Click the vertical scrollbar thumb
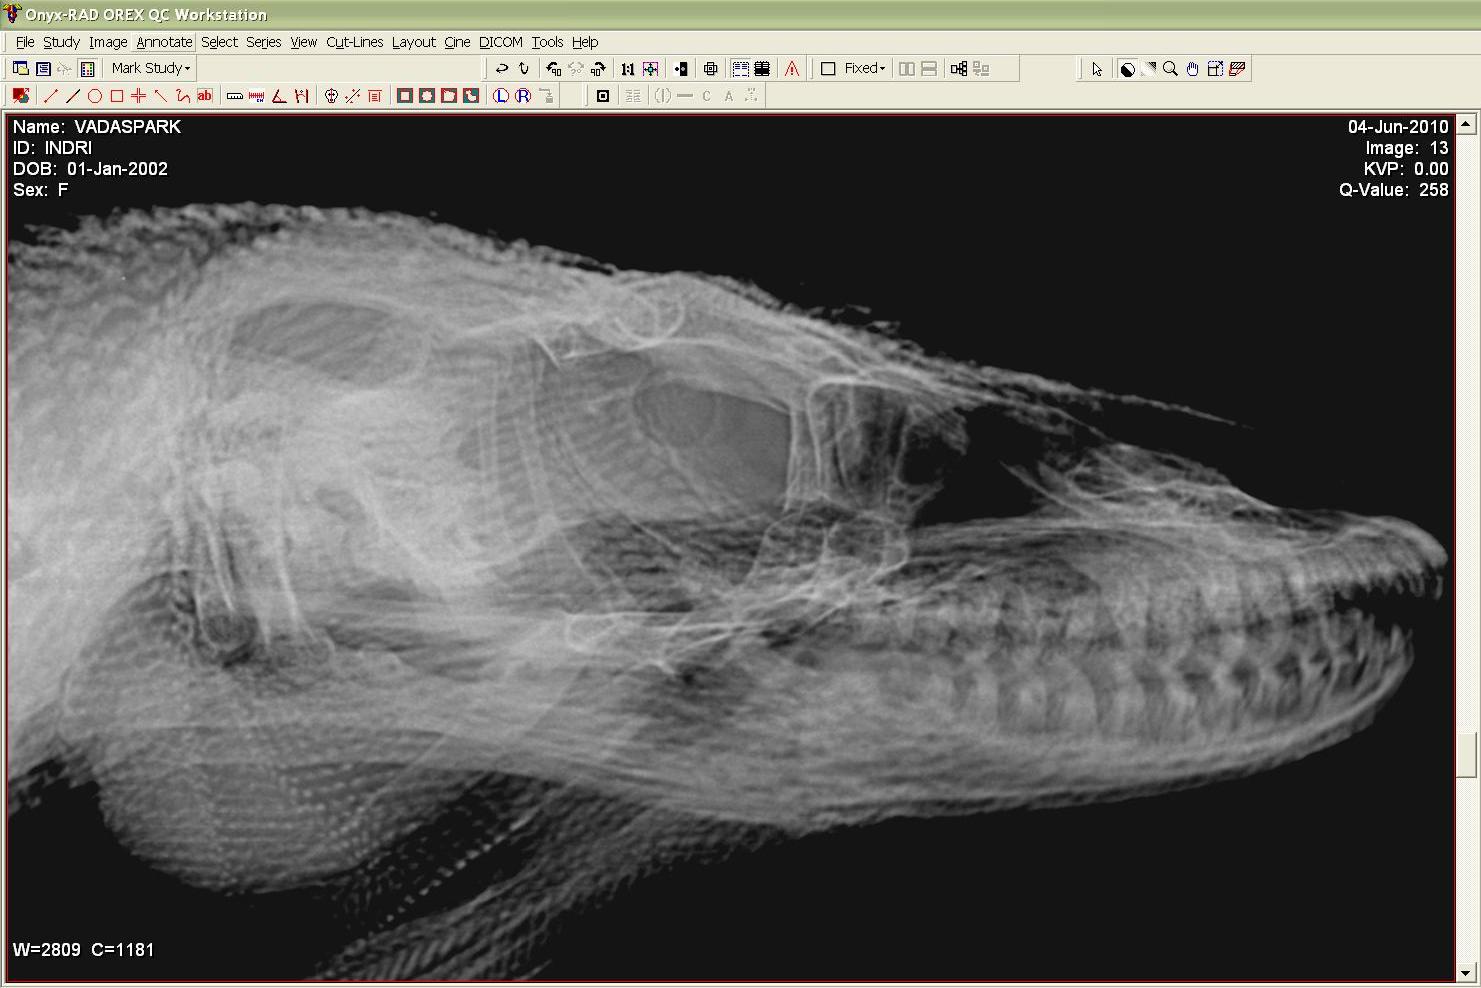 pyautogui.click(x=1466, y=755)
